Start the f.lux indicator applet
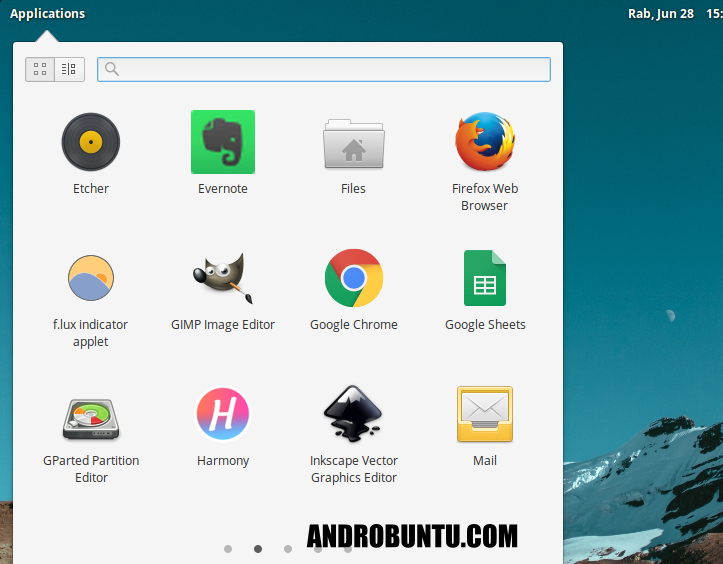The width and height of the screenshot is (723, 564). (x=91, y=278)
